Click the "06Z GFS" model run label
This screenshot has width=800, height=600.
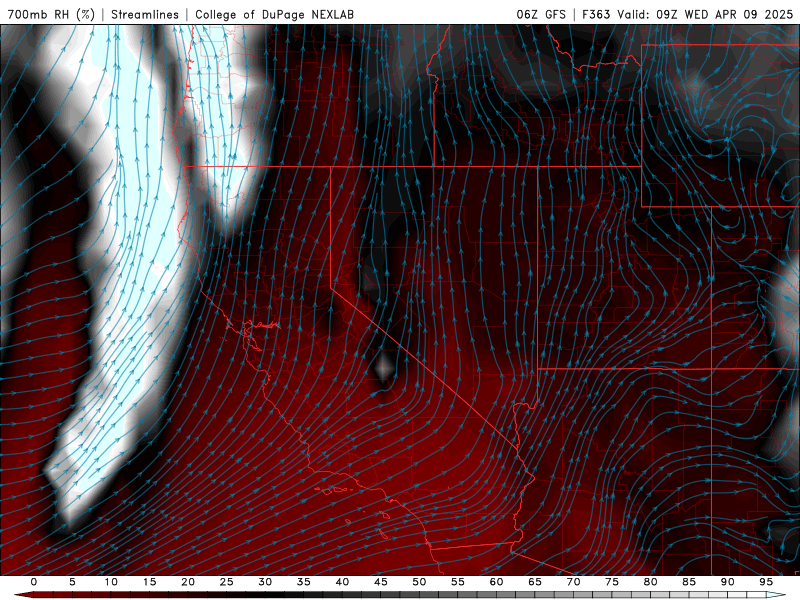[x=541, y=14]
